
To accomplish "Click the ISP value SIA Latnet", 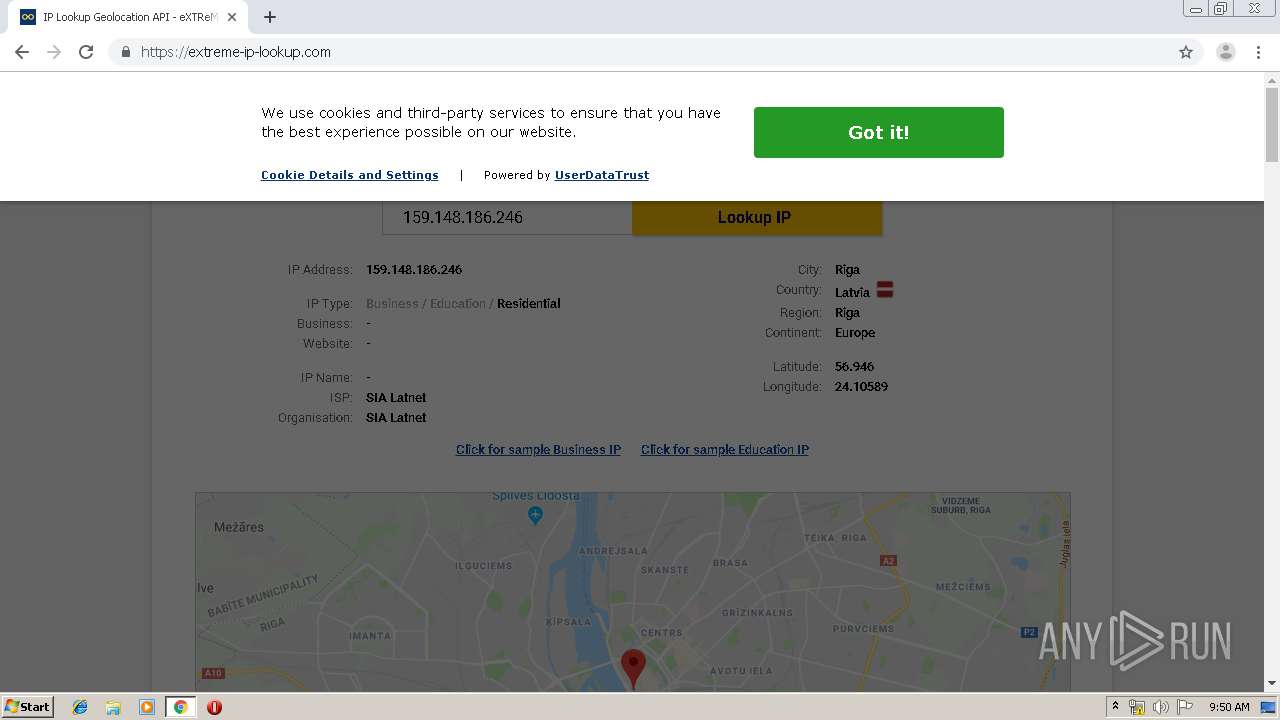I will point(396,398).
